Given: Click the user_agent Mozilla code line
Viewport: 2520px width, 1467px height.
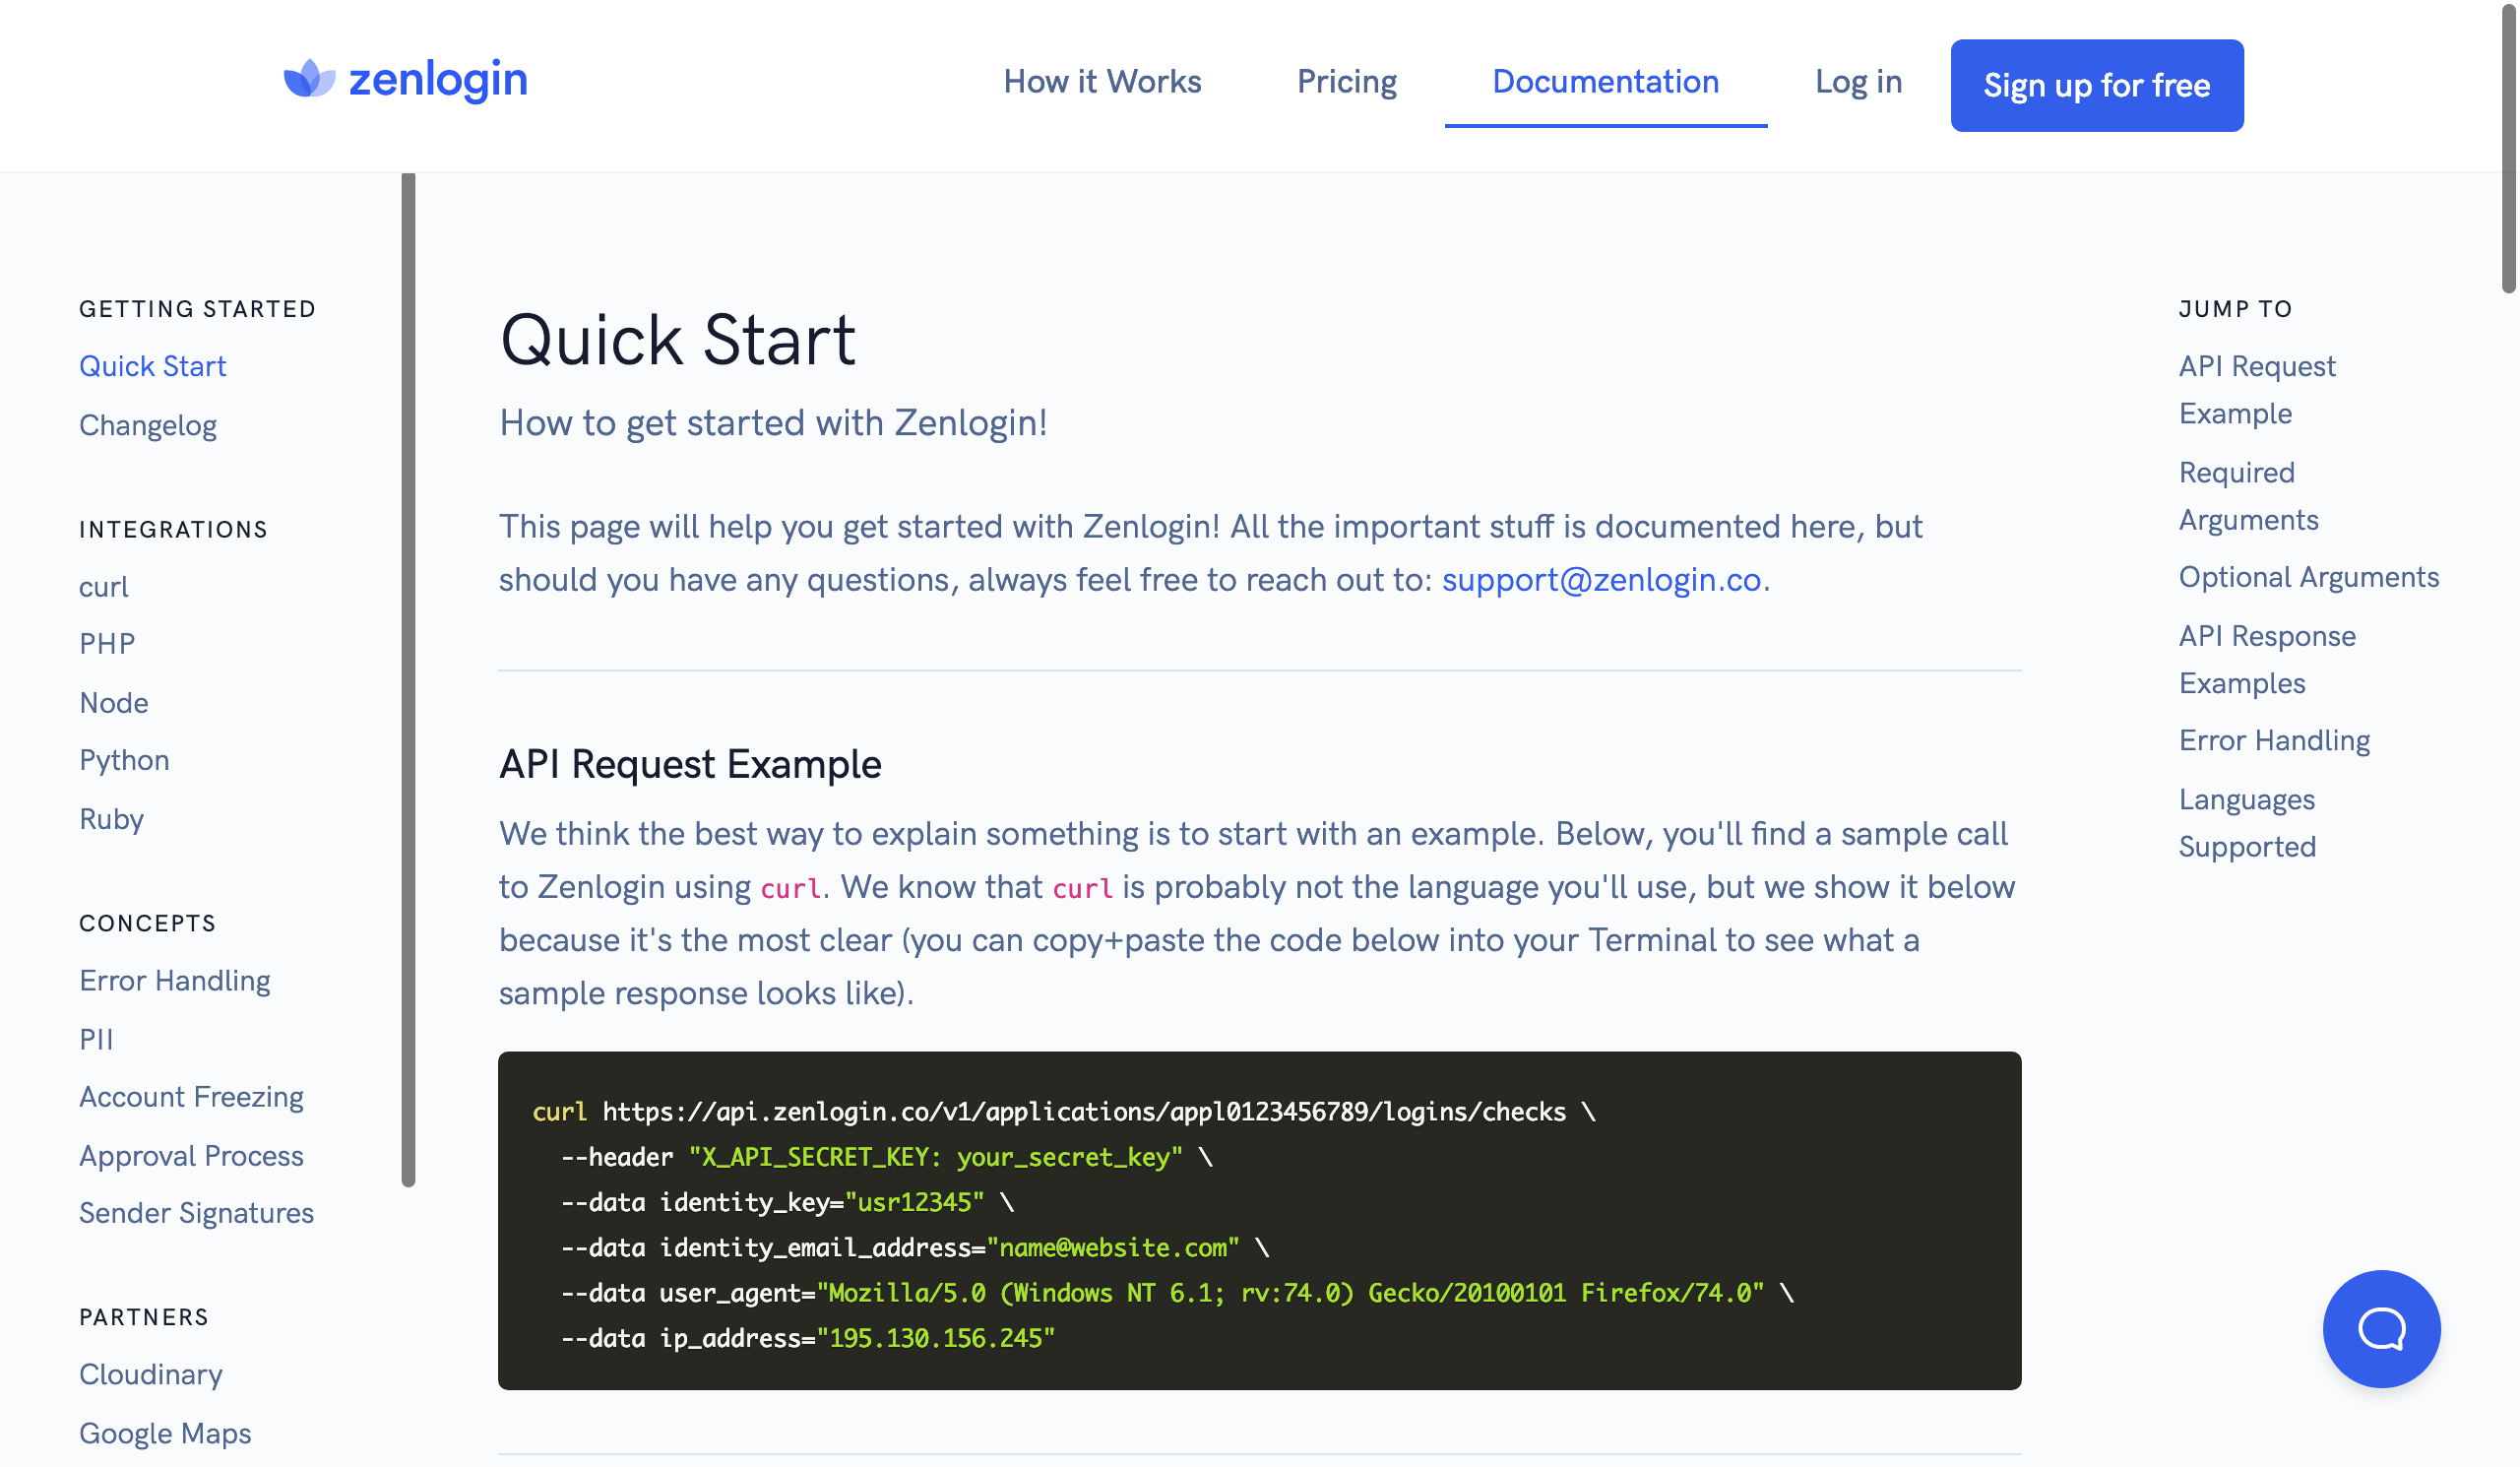Looking at the screenshot, I should point(1178,1293).
